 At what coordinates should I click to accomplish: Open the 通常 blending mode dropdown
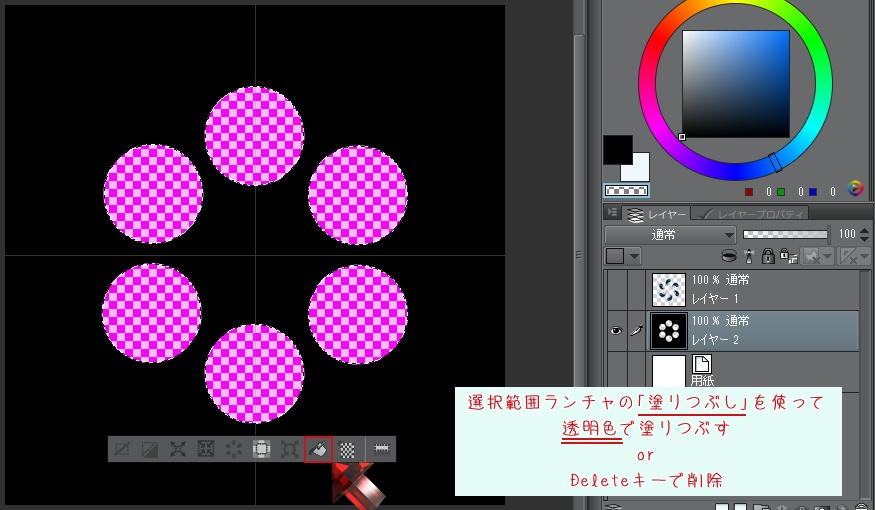[670, 234]
